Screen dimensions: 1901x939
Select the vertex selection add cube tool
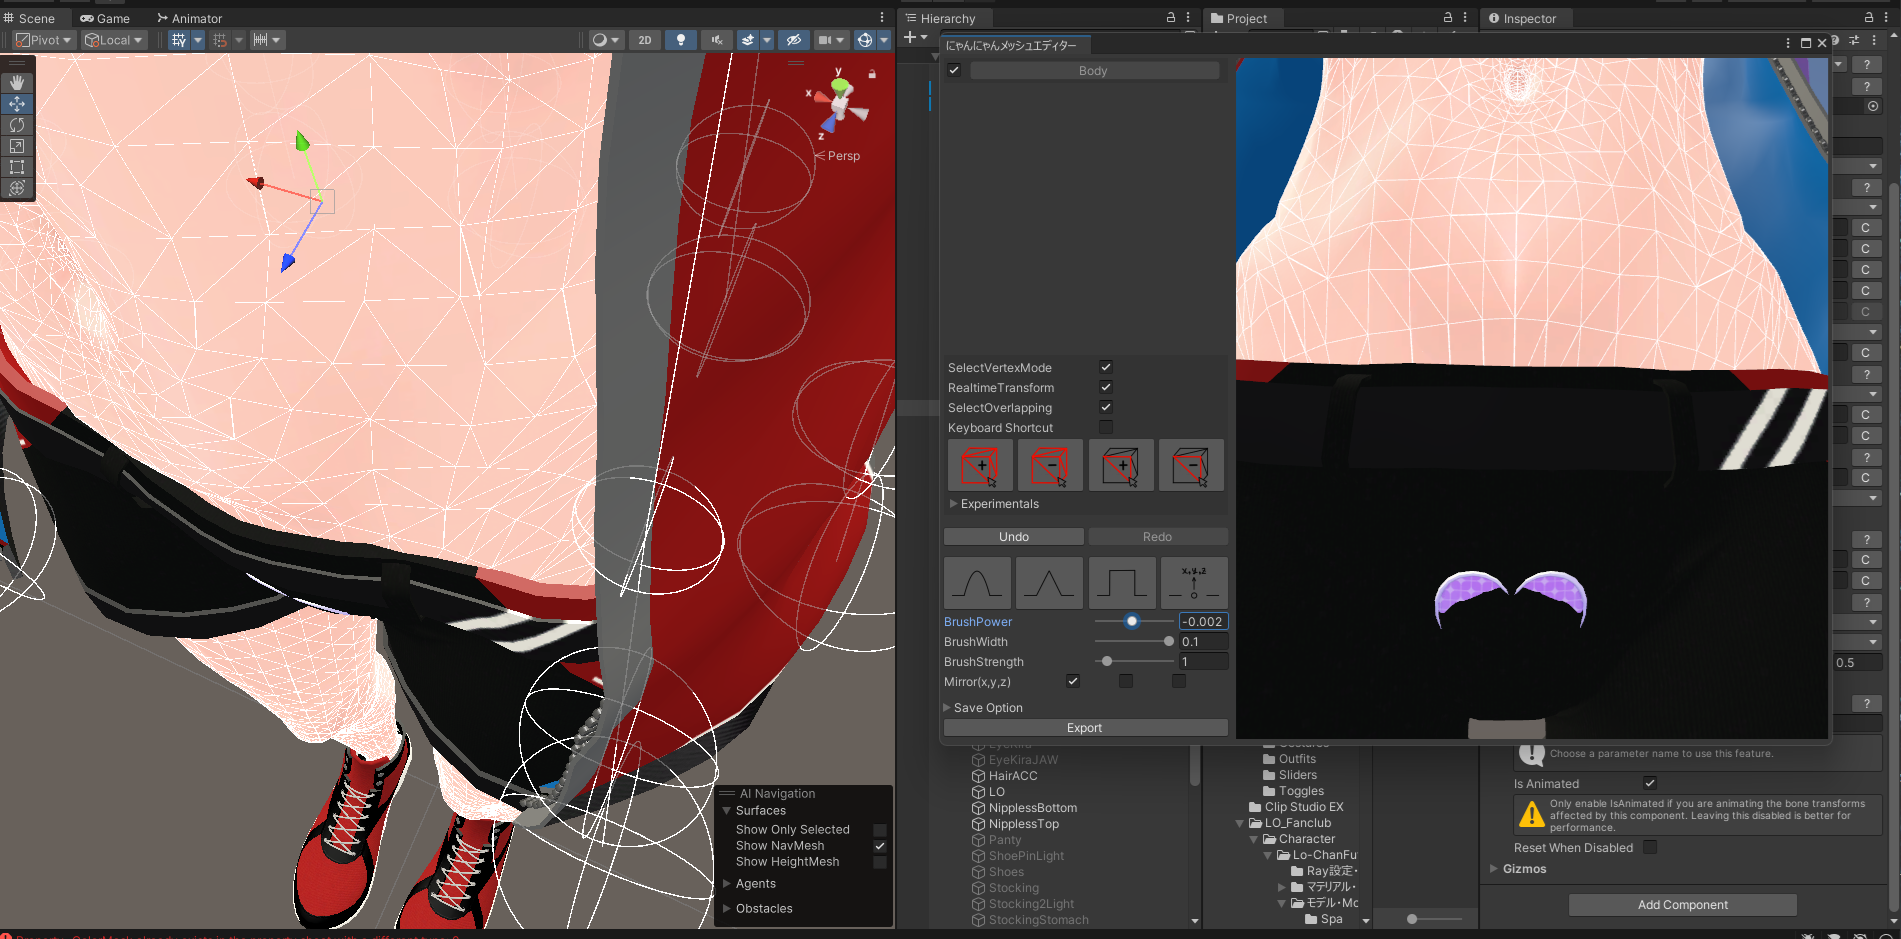click(x=978, y=465)
